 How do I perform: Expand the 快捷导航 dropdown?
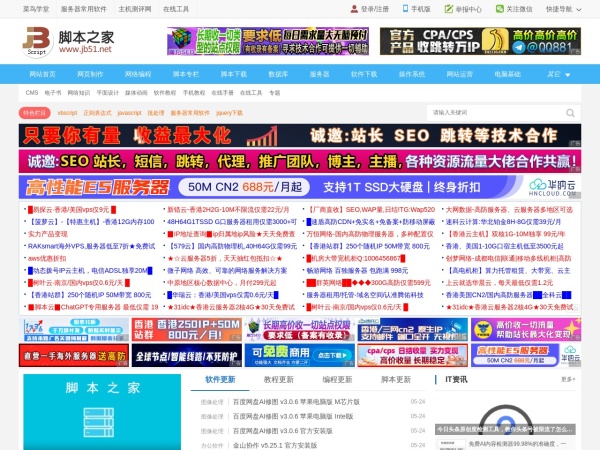564,9
